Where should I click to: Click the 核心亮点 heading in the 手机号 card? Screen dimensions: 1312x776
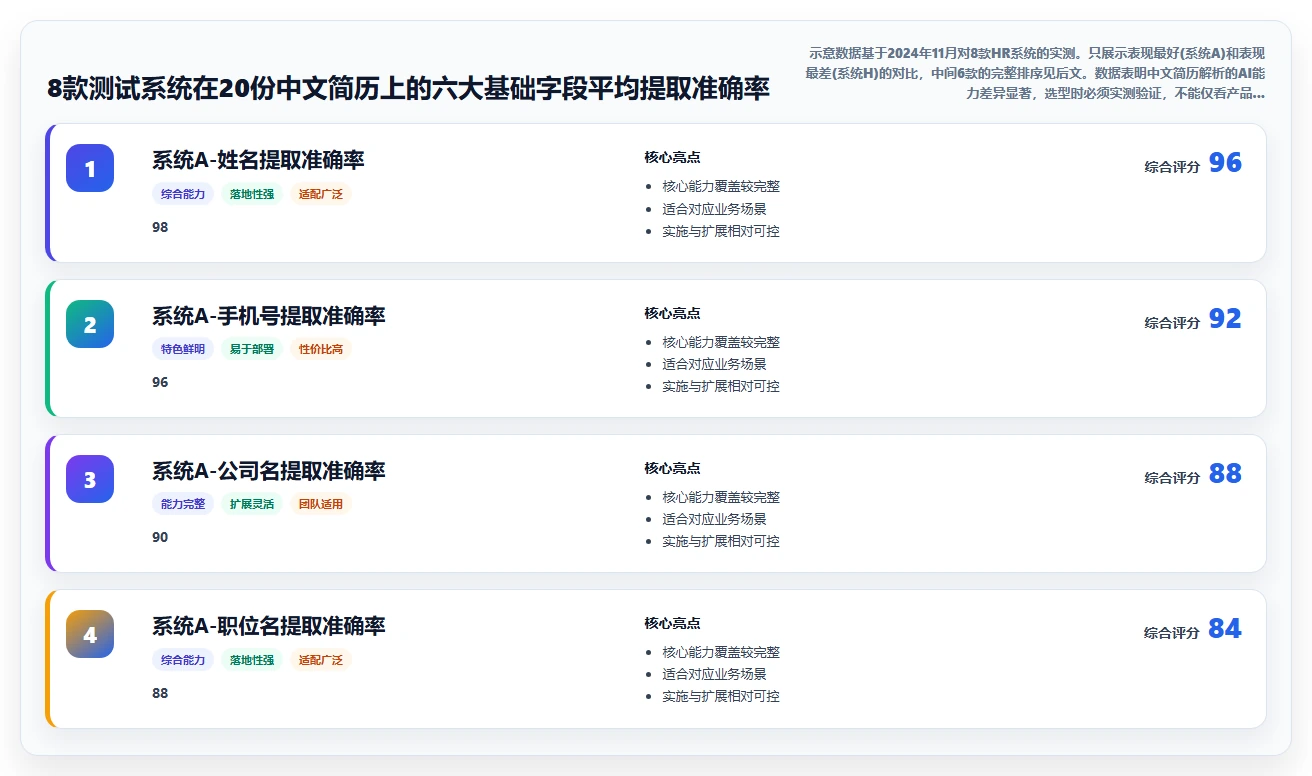[672, 313]
